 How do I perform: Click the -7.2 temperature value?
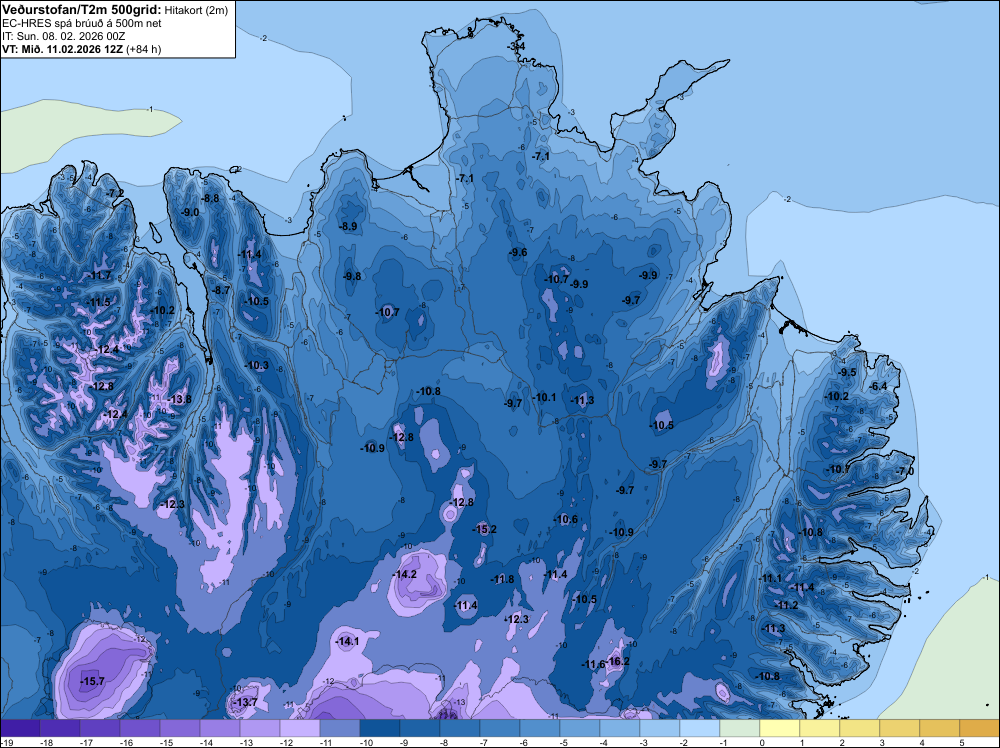point(115,193)
